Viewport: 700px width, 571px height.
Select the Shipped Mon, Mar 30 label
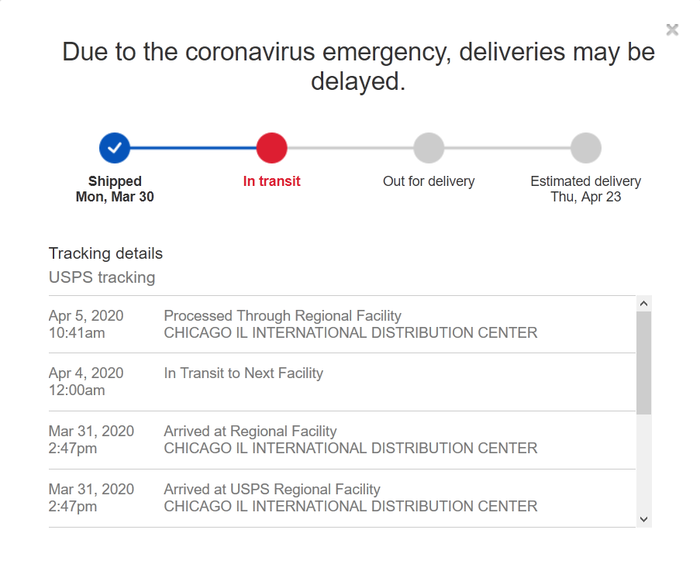click(x=115, y=189)
